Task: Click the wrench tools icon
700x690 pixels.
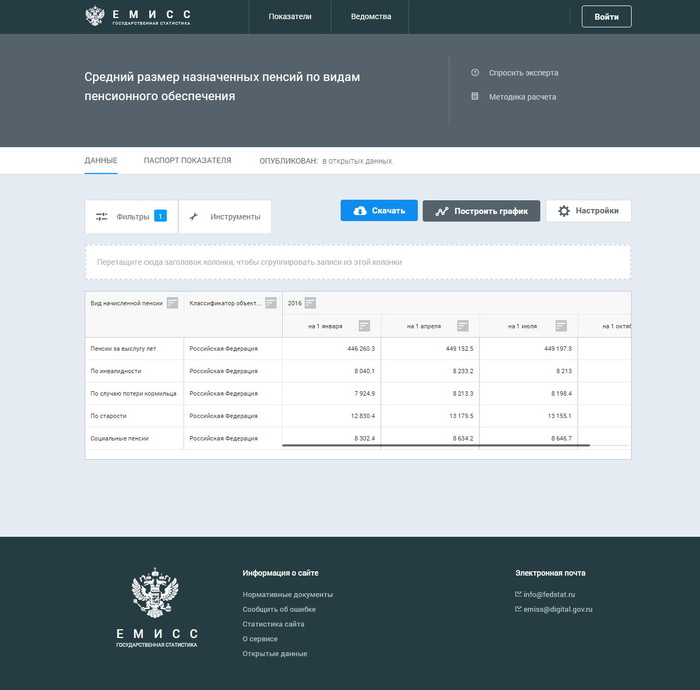Action: point(193,216)
